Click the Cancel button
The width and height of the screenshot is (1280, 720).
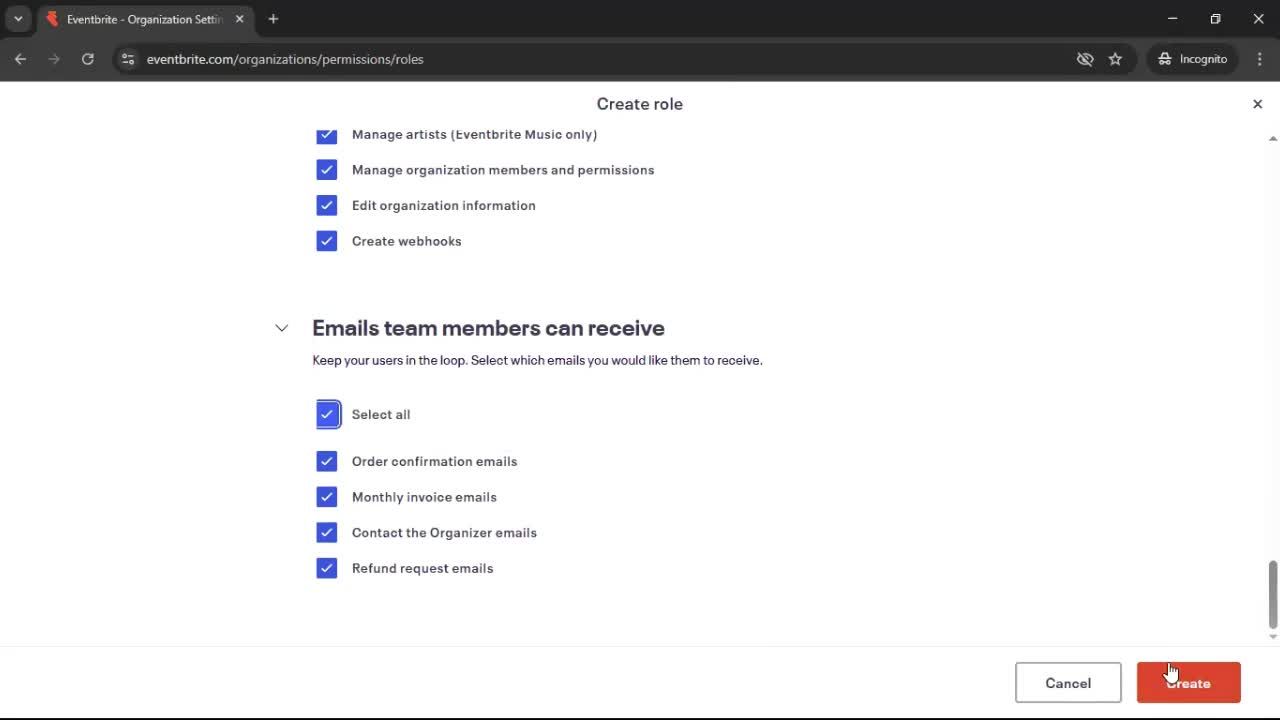point(1068,683)
